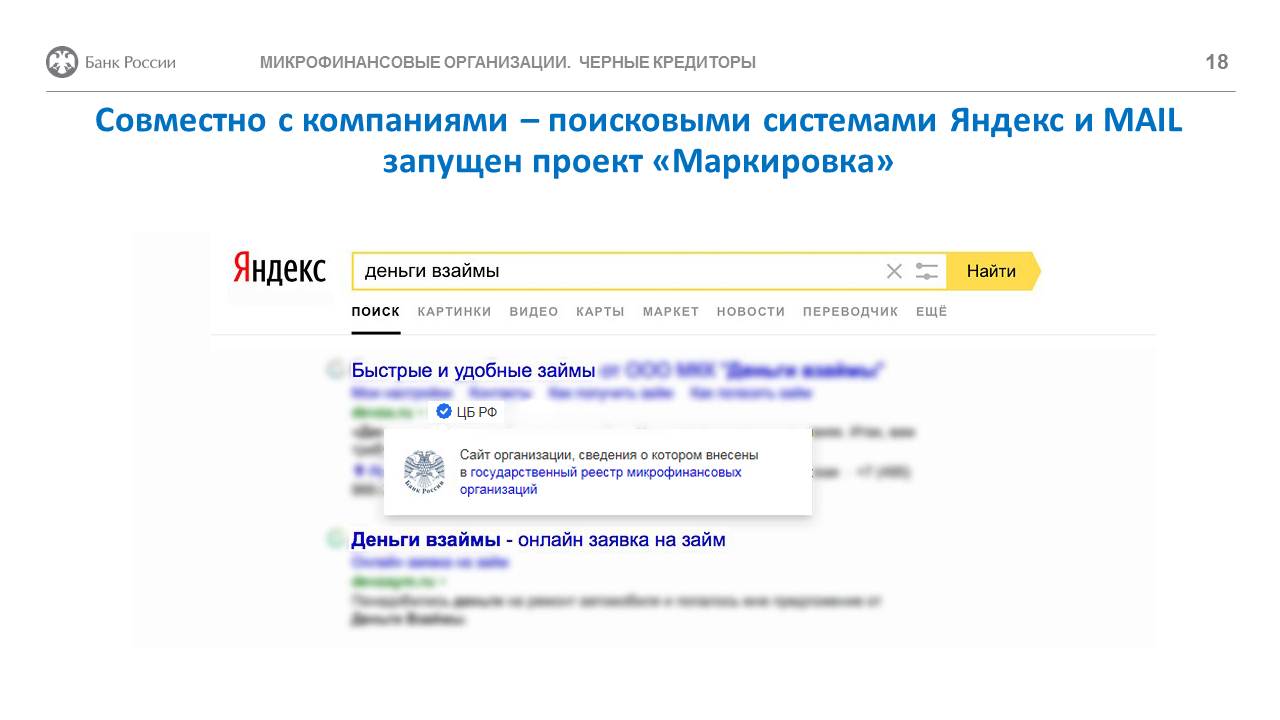
Task: Clear the search query with the X icon
Action: click(x=894, y=271)
